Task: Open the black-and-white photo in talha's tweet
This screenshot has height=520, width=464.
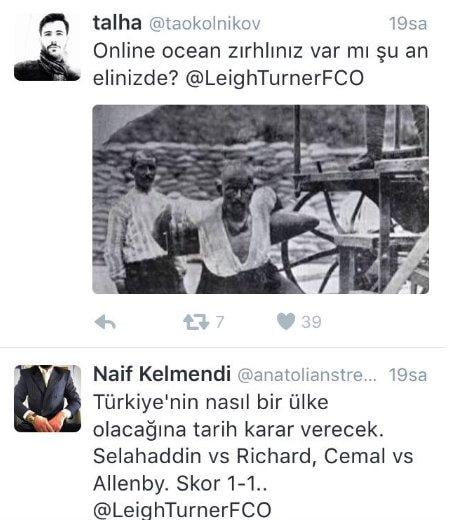Action: (261, 199)
